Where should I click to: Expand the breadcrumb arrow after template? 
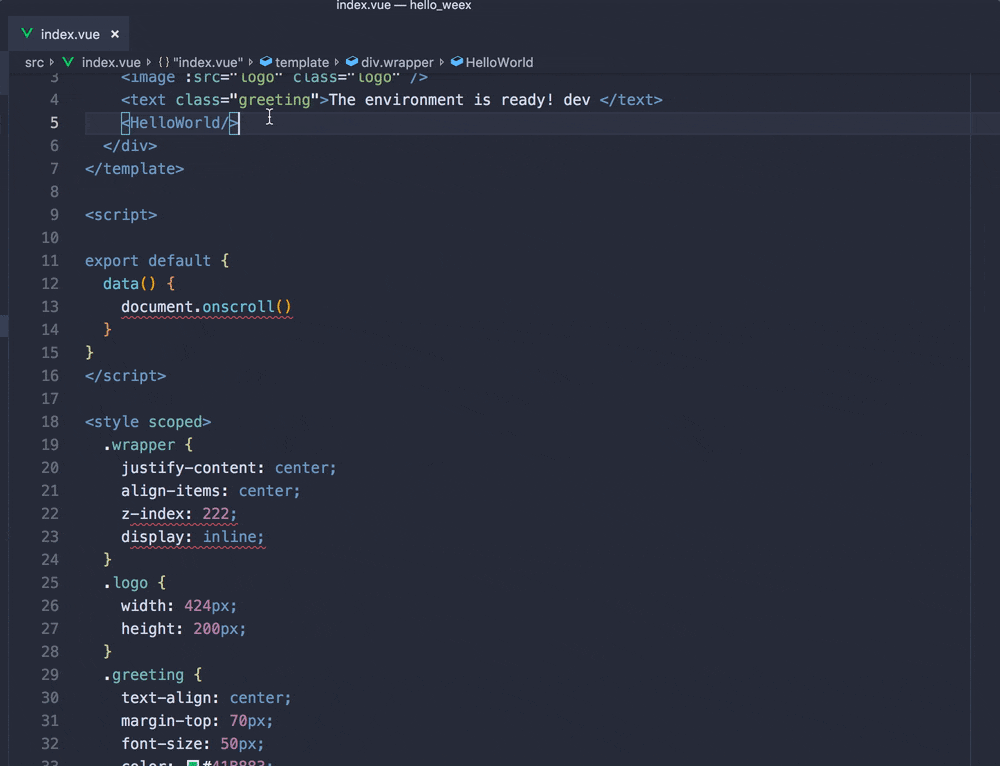(337, 62)
